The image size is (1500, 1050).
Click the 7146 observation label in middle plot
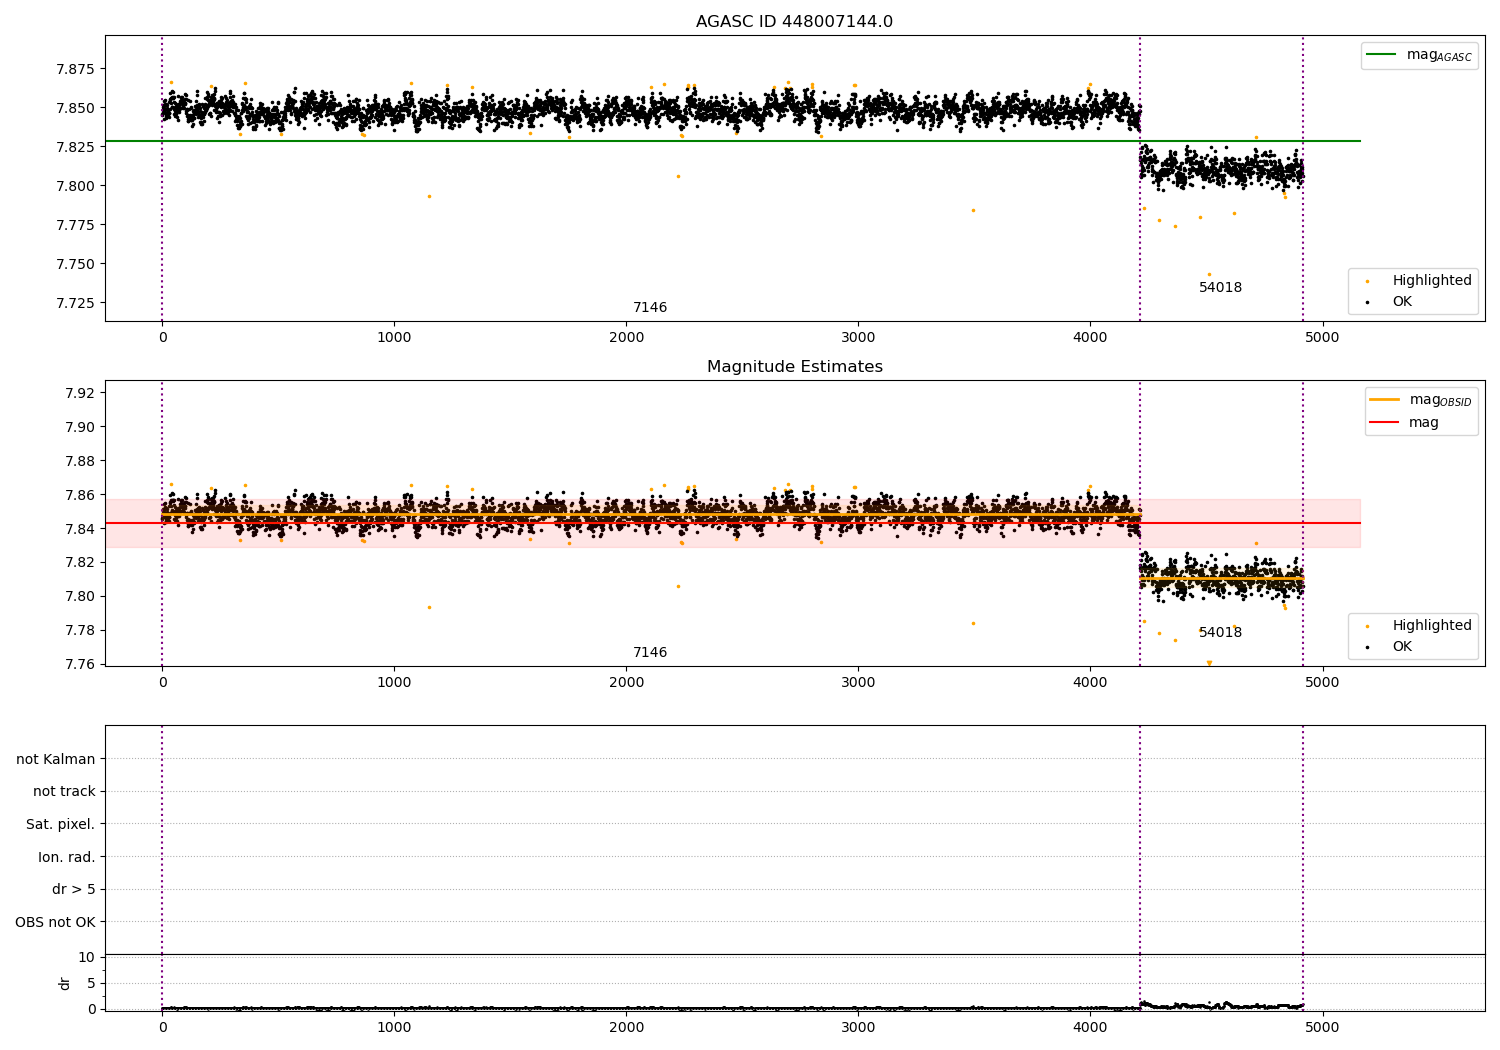[649, 653]
